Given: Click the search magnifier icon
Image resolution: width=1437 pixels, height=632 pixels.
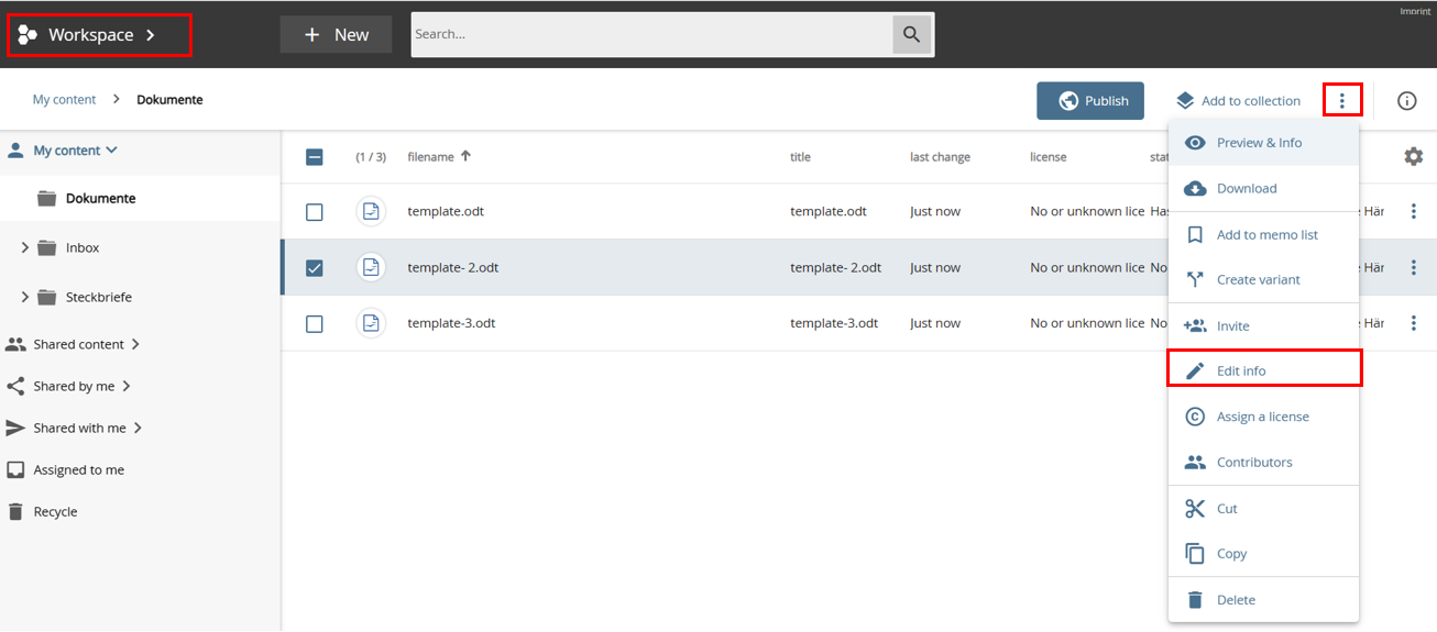Looking at the screenshot, I should [x=911, y=35].
